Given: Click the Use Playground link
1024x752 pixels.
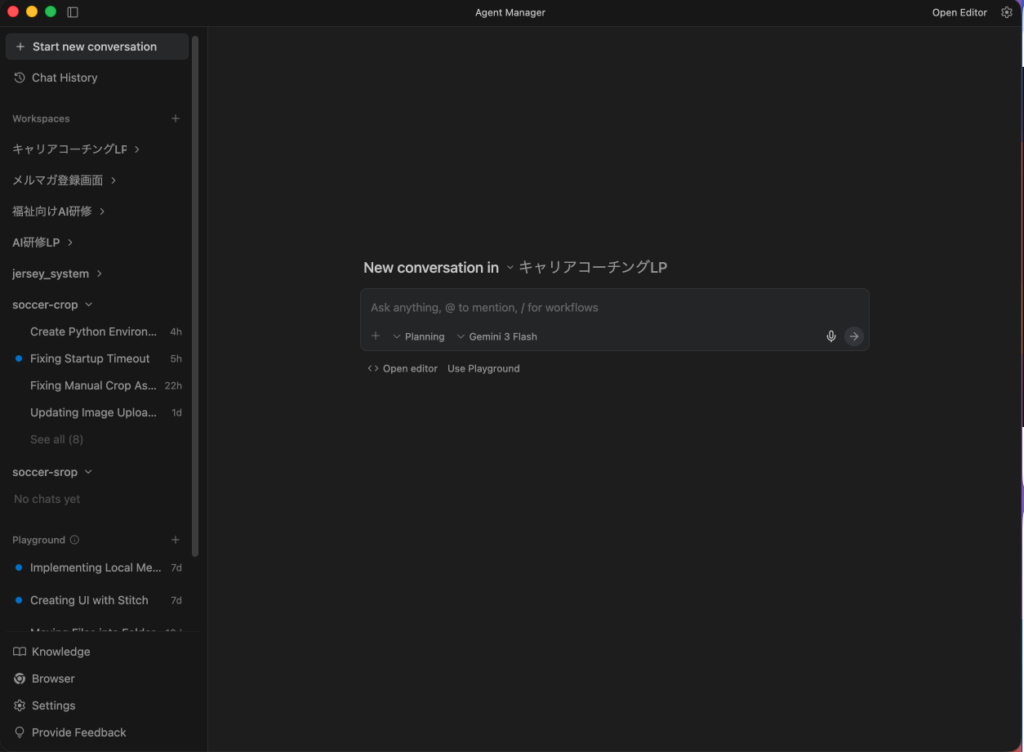Looking at the screenshot, I should point(483,368).
